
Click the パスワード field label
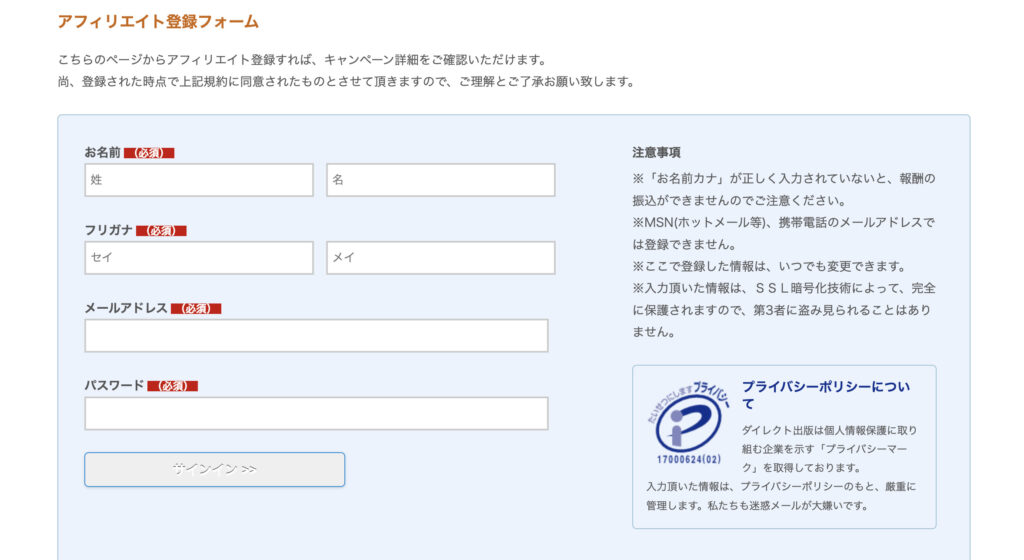point(114,385)
